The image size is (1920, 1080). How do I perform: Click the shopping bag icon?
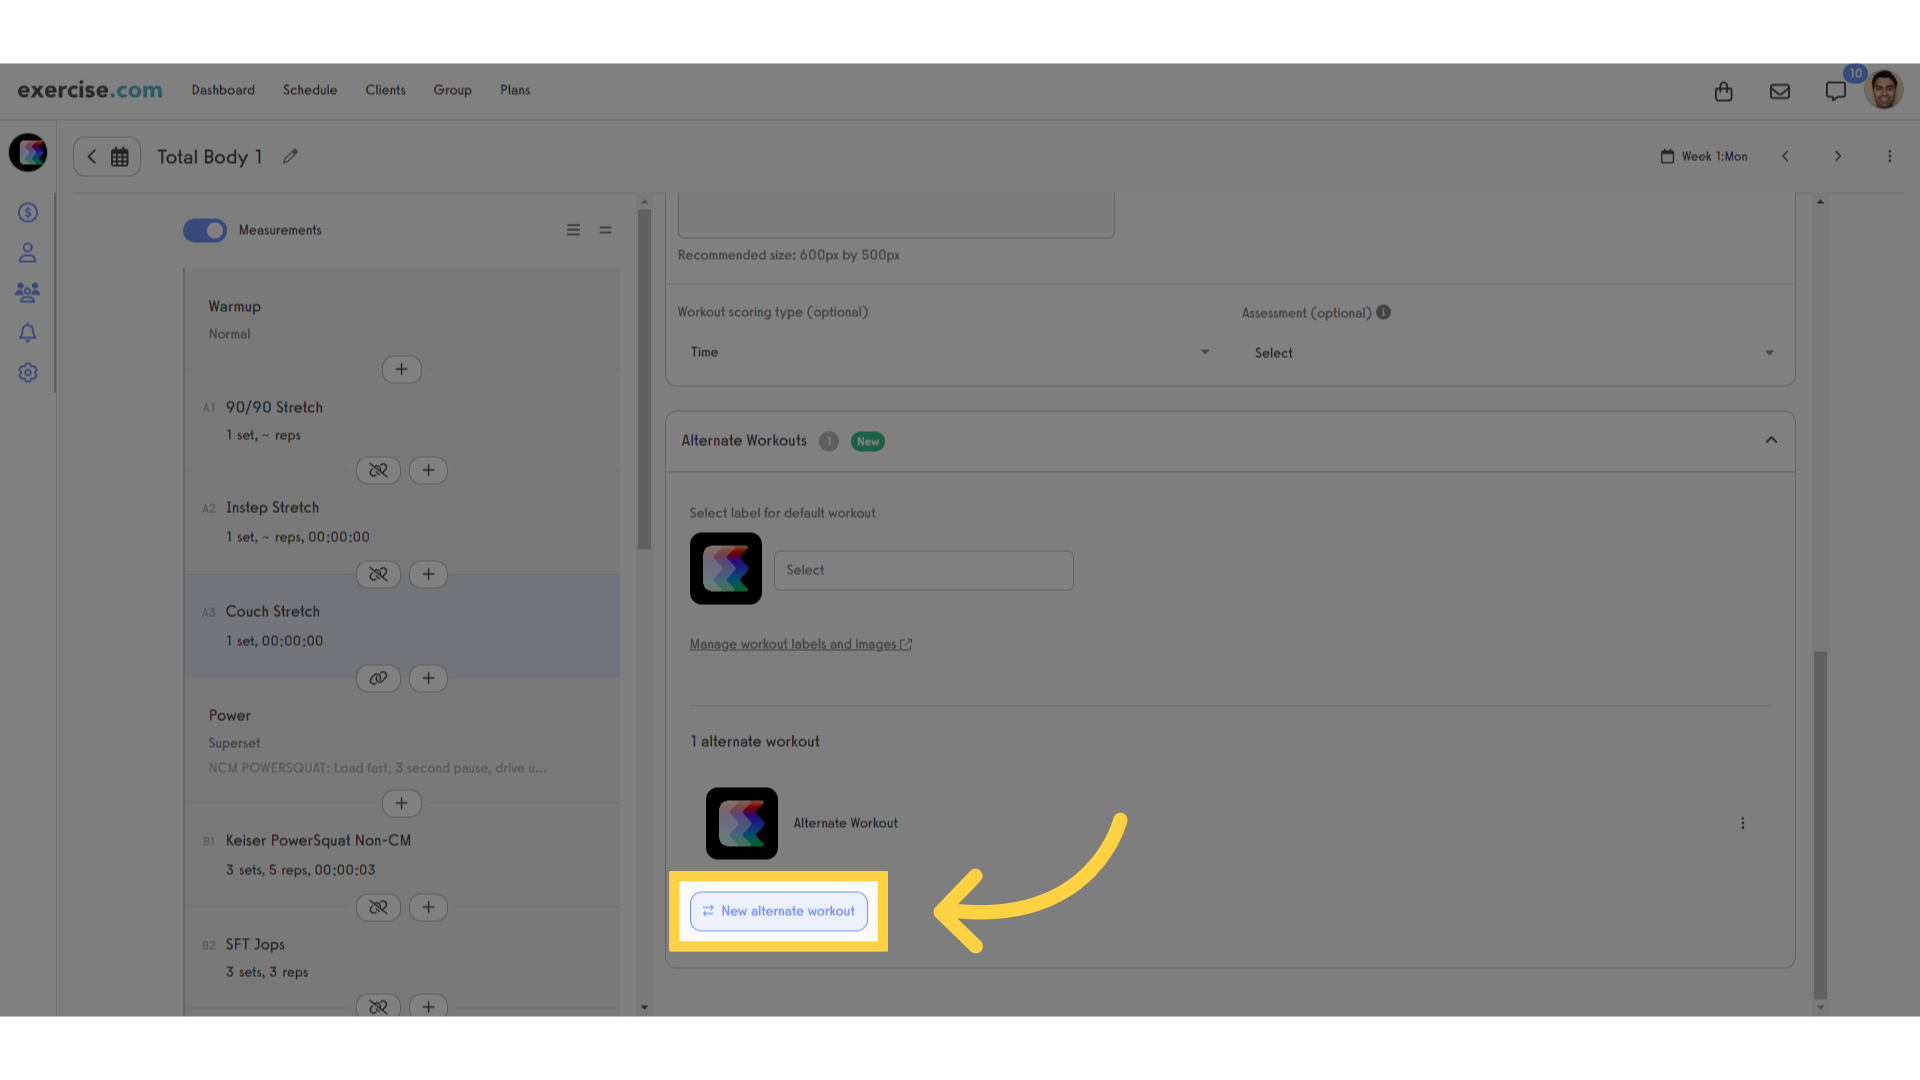coord(1724,90)
